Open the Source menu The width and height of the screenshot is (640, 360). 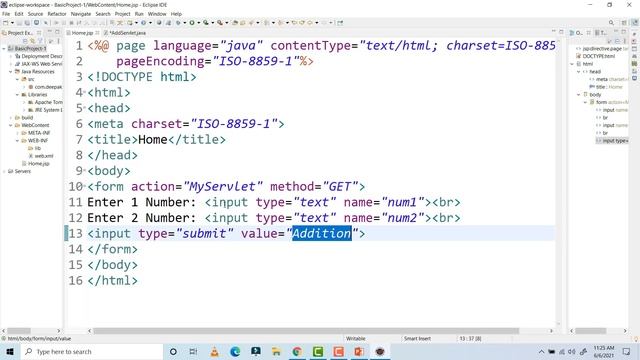pyautogui.click(x=35, y=14)
